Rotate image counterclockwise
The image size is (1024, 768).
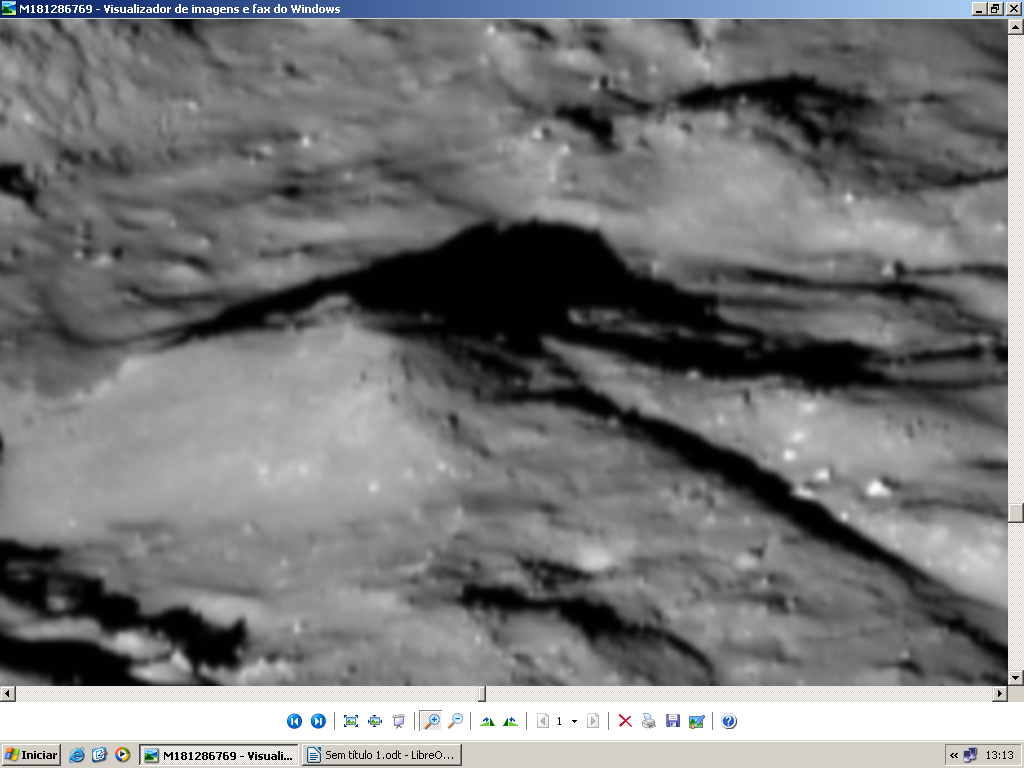pos(511,721)
